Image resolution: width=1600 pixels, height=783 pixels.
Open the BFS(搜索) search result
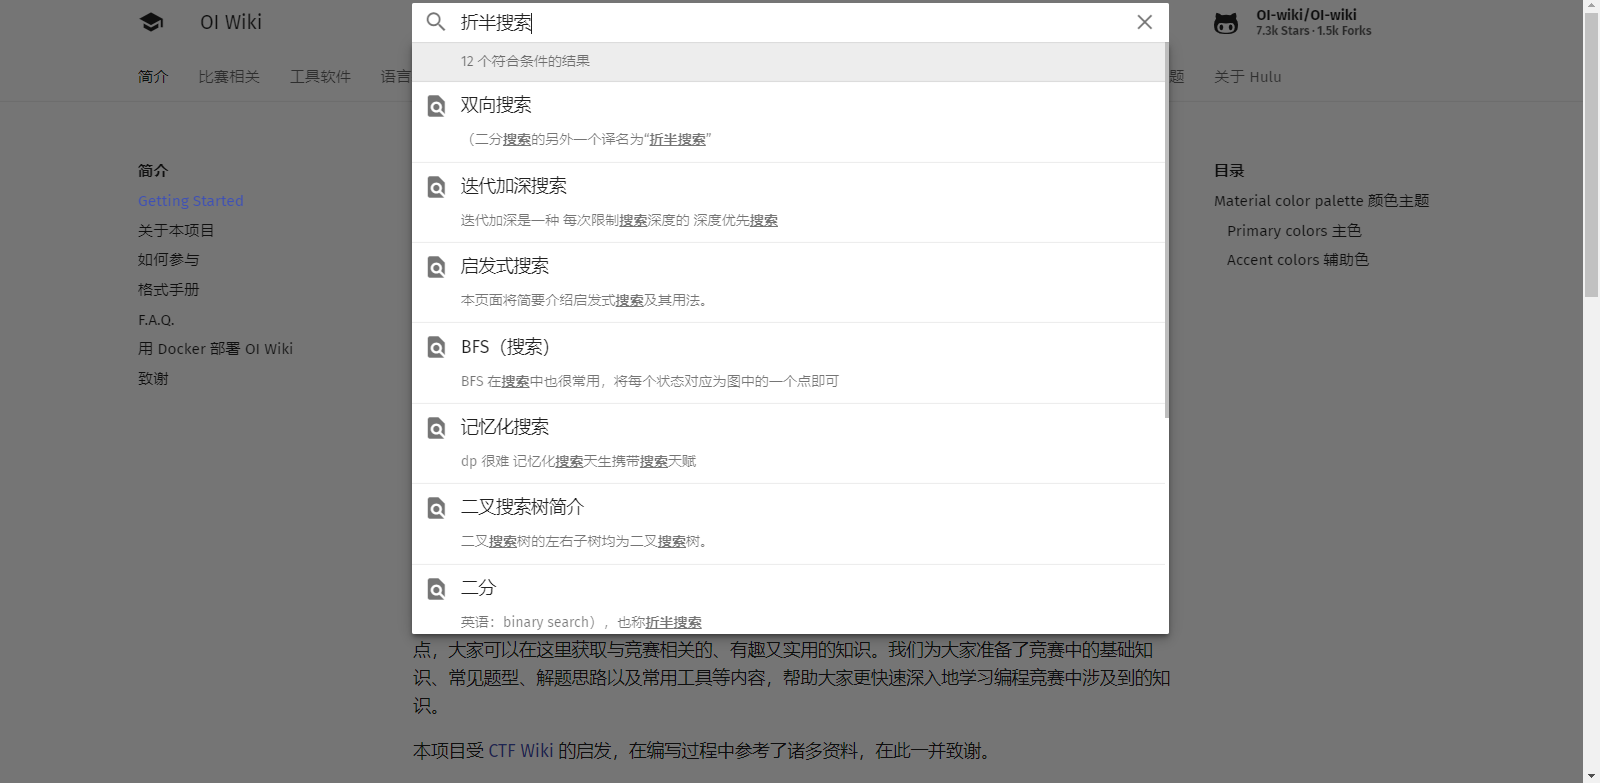[789, 363]
